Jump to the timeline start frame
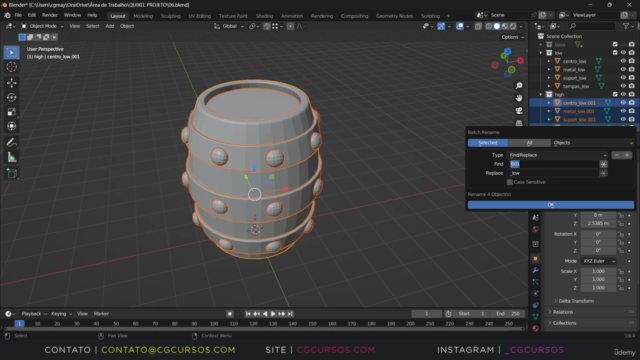This screenshot has width=640, height=360. 248,314
